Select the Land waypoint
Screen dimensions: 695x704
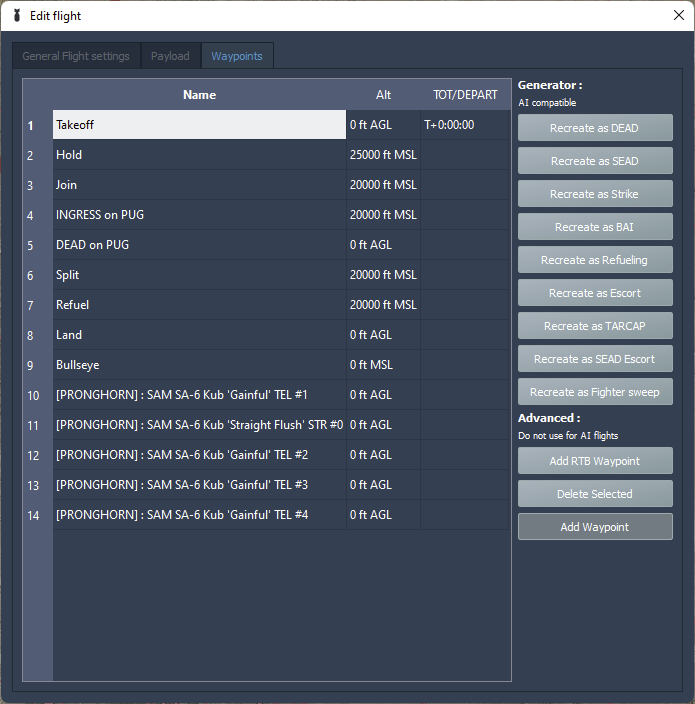[x=199, y=335]
